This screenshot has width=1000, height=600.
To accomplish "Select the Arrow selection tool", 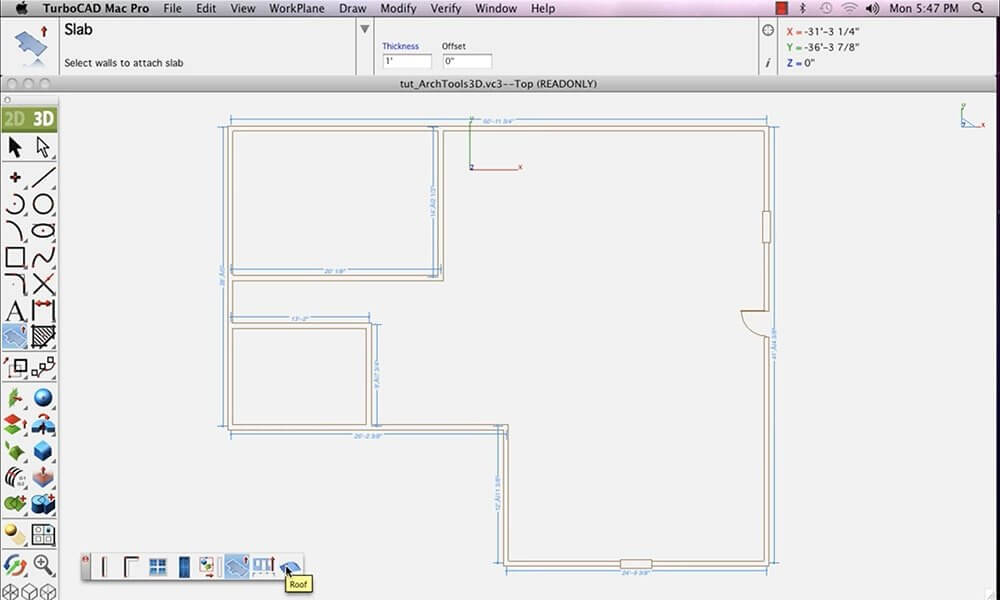I will point(13,145).
